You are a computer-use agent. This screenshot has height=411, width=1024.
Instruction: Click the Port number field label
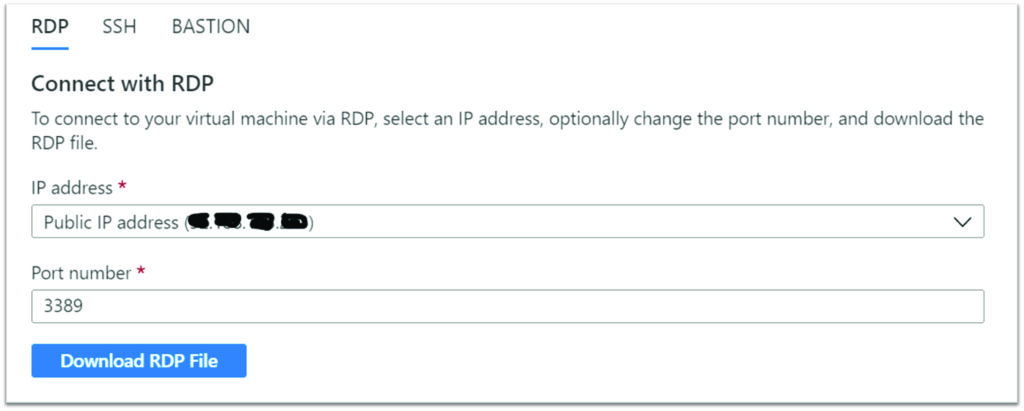[x=82, y=273]
